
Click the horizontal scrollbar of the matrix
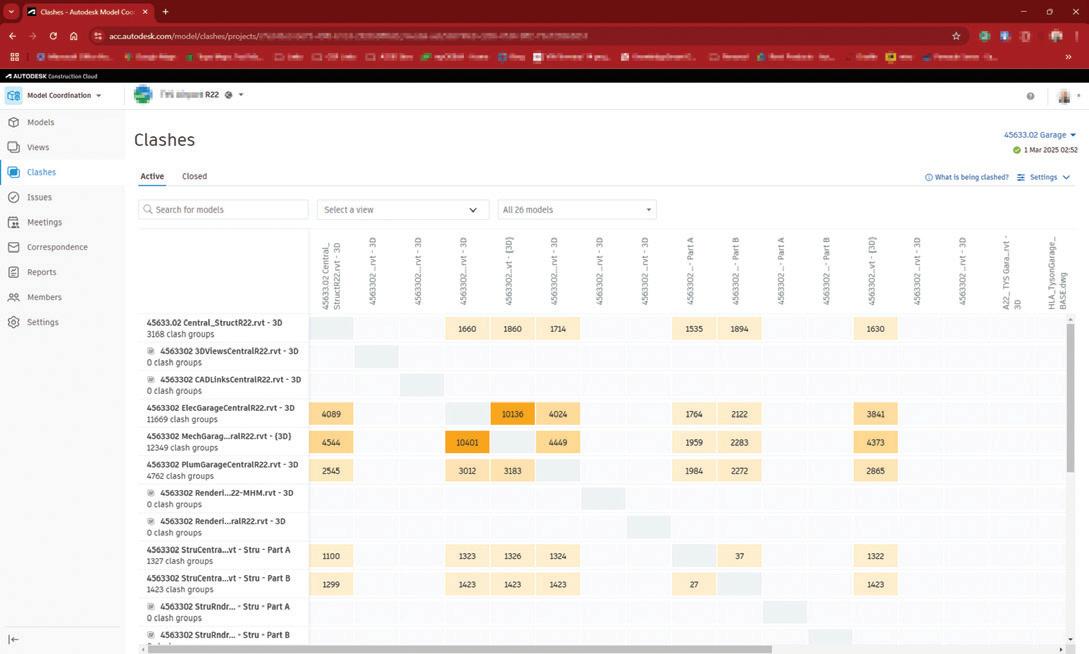460,650
